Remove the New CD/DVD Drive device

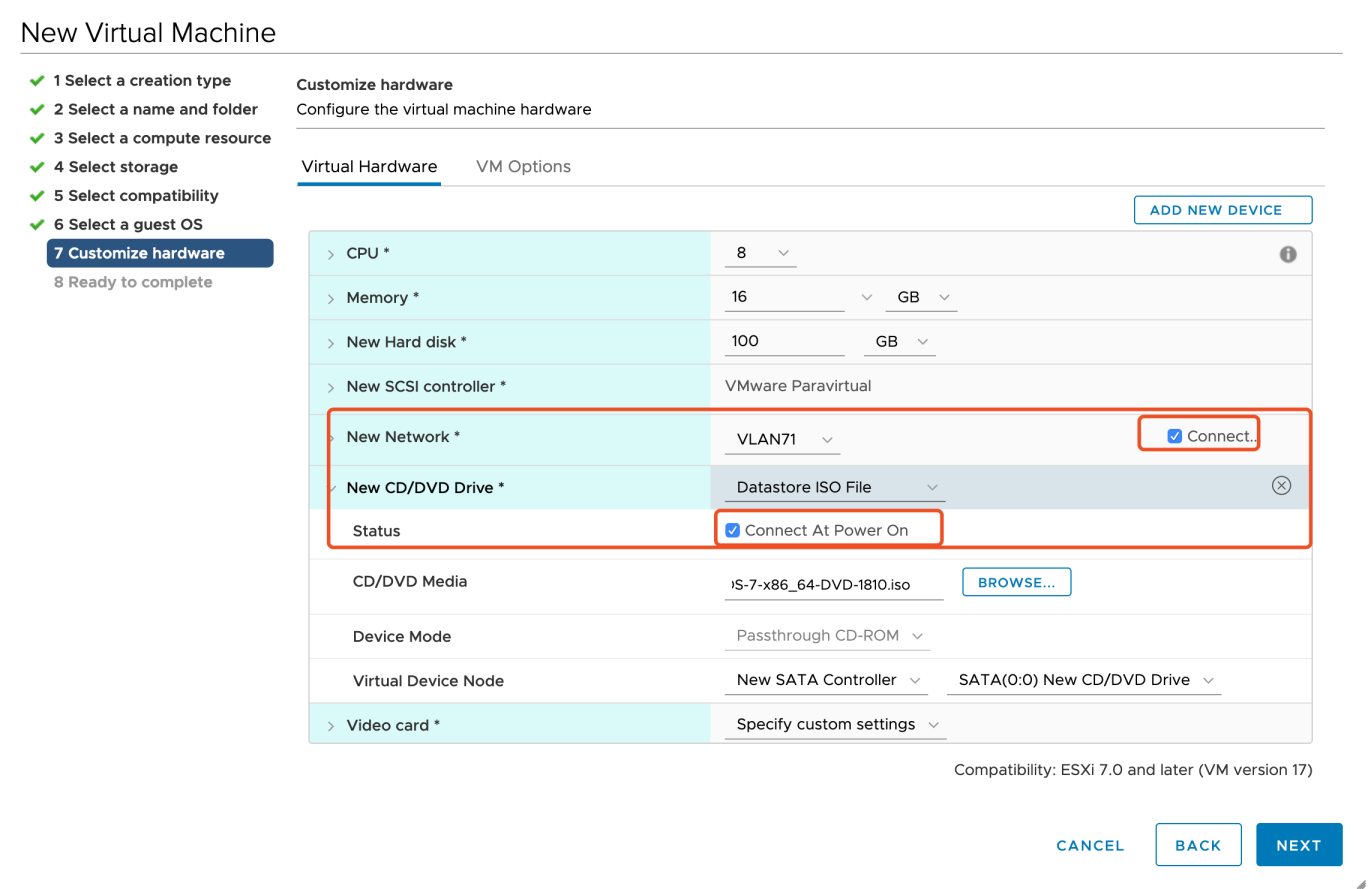tap(1281, 485)
